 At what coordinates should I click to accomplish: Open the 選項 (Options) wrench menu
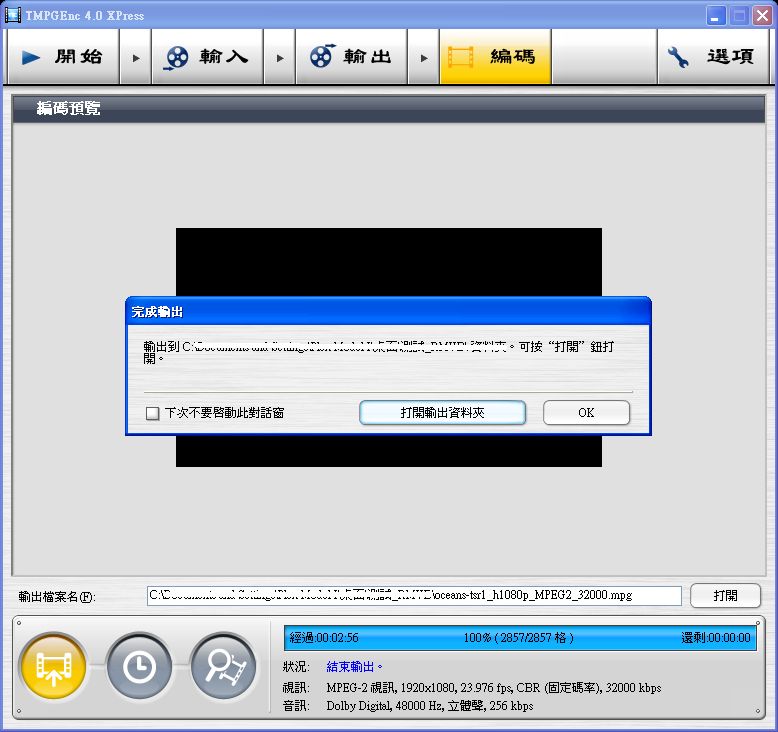pos(713,57)
